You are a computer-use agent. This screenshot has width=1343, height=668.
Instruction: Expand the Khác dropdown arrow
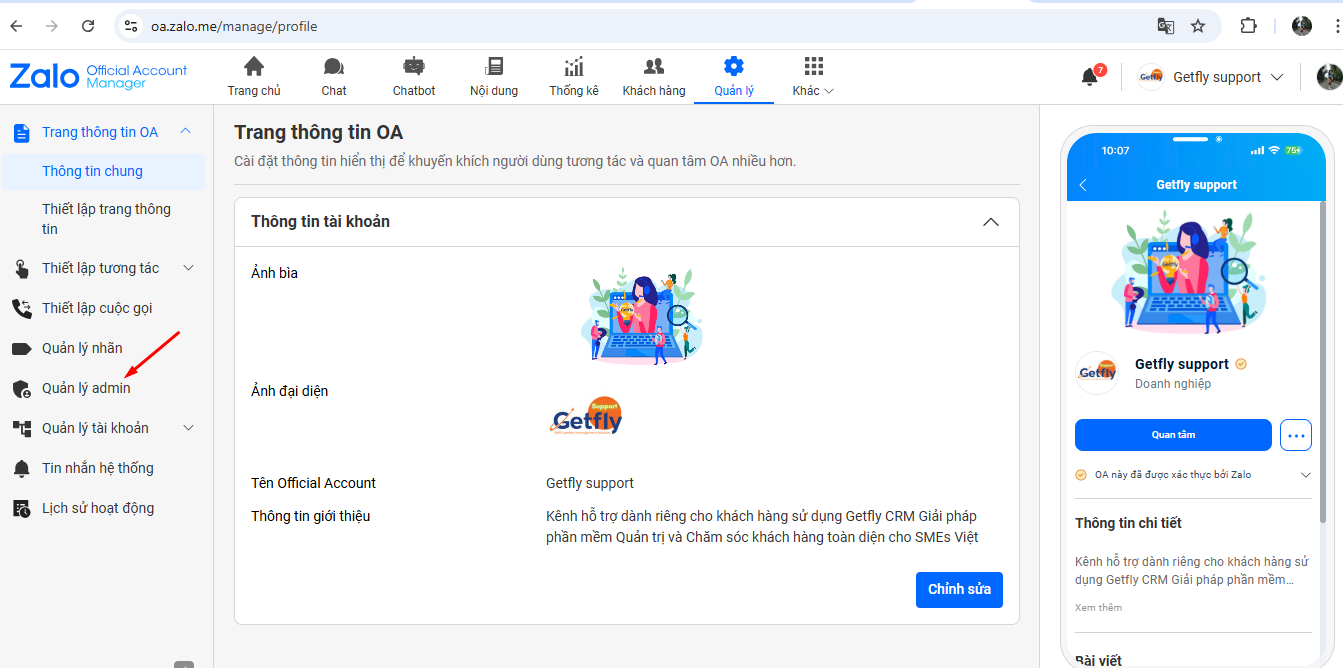click(x=828, y=91)
